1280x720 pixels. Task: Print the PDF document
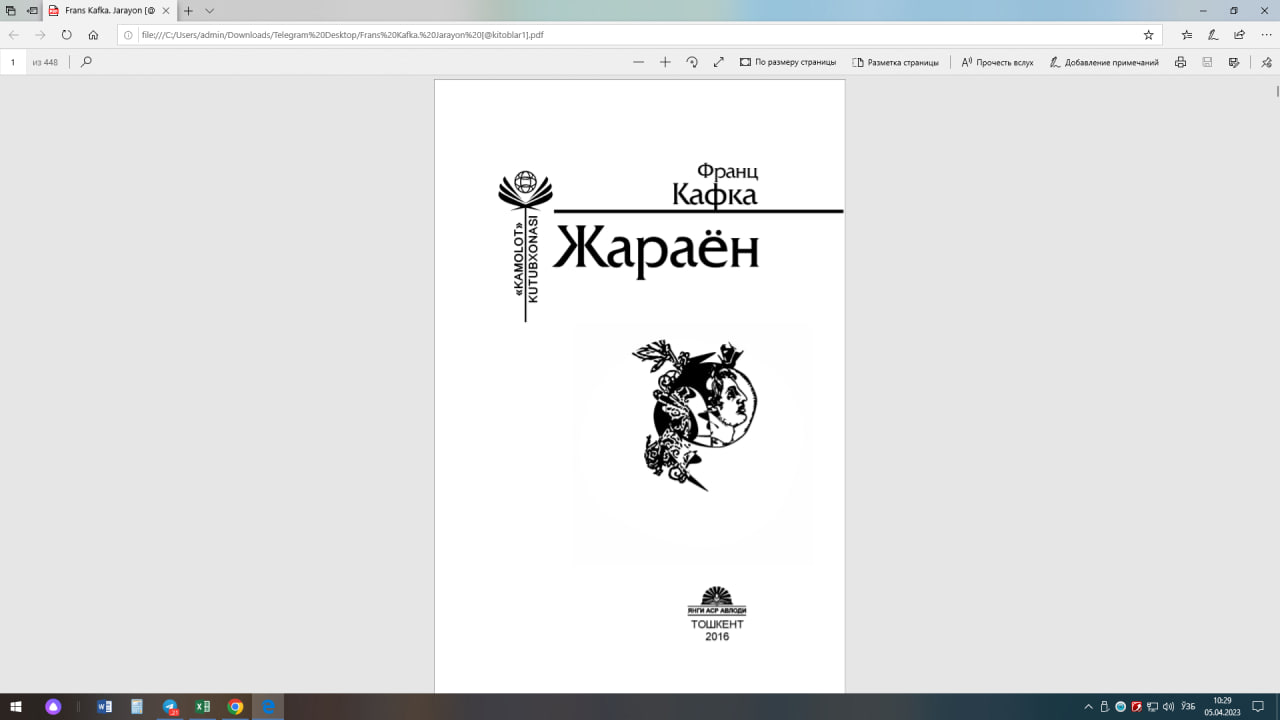point(1180,61)
